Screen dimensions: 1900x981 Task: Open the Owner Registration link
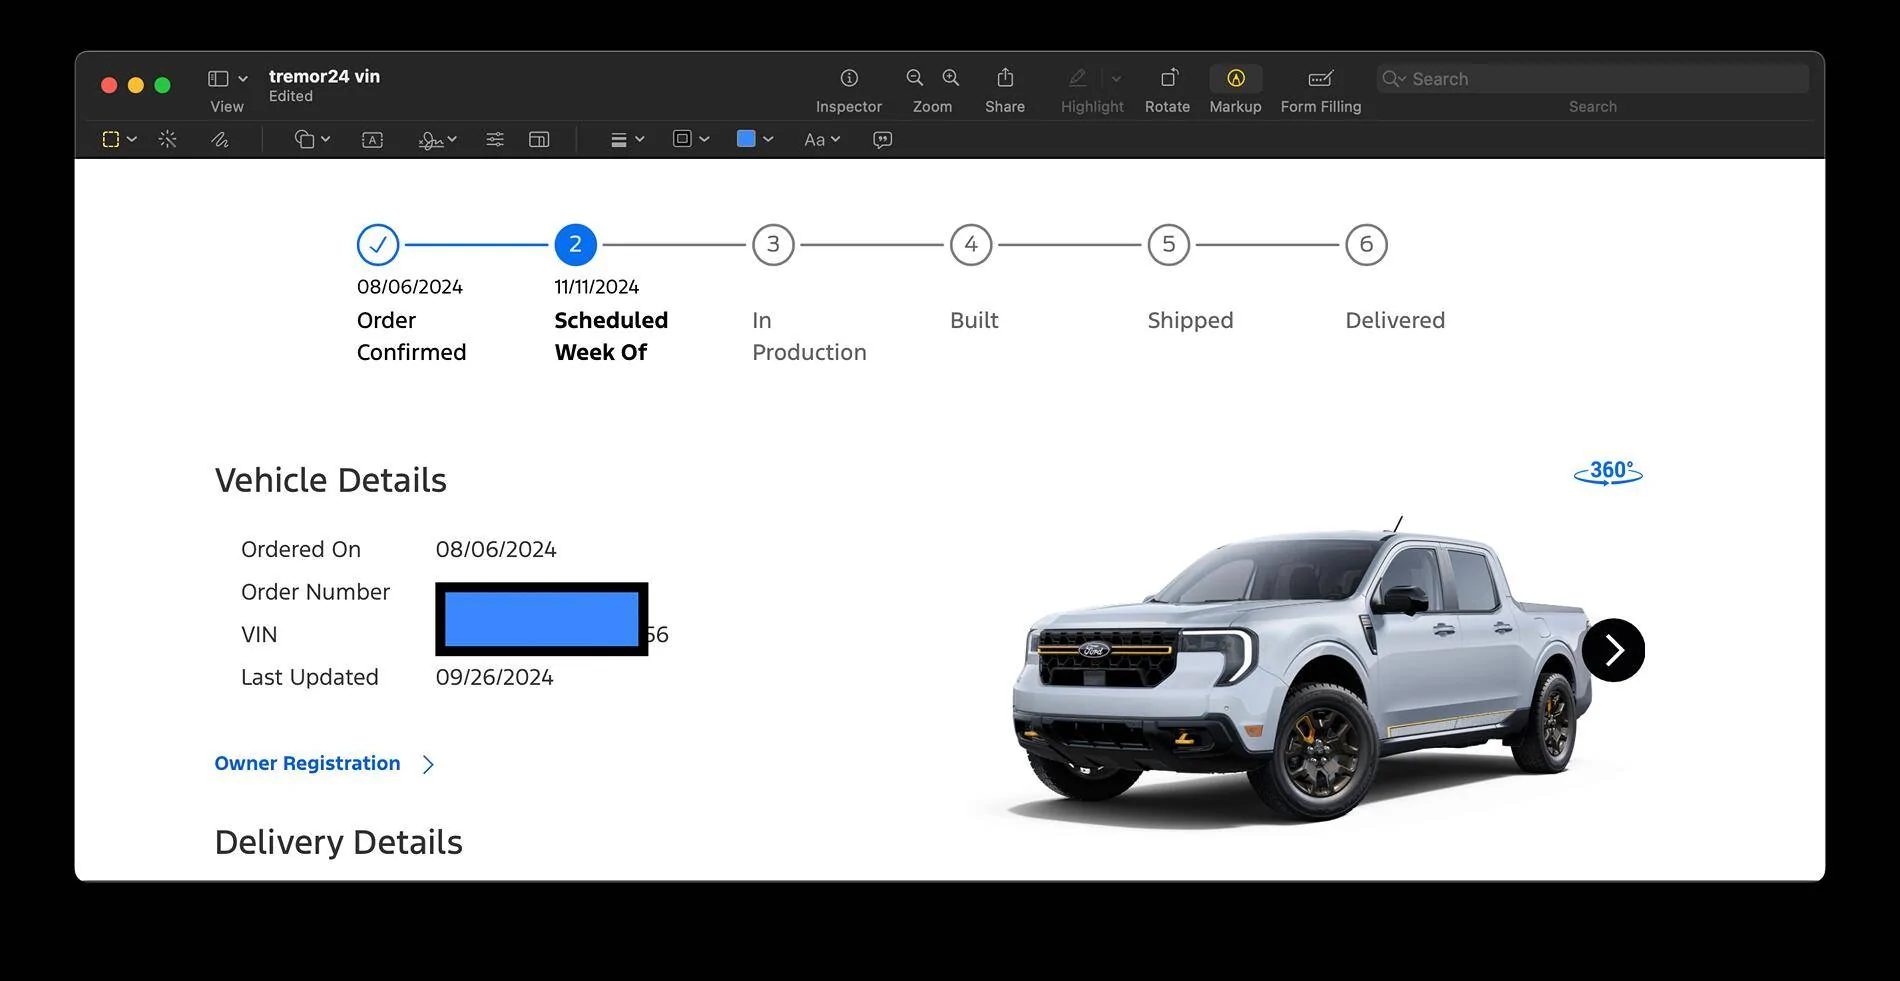point(307,763)
